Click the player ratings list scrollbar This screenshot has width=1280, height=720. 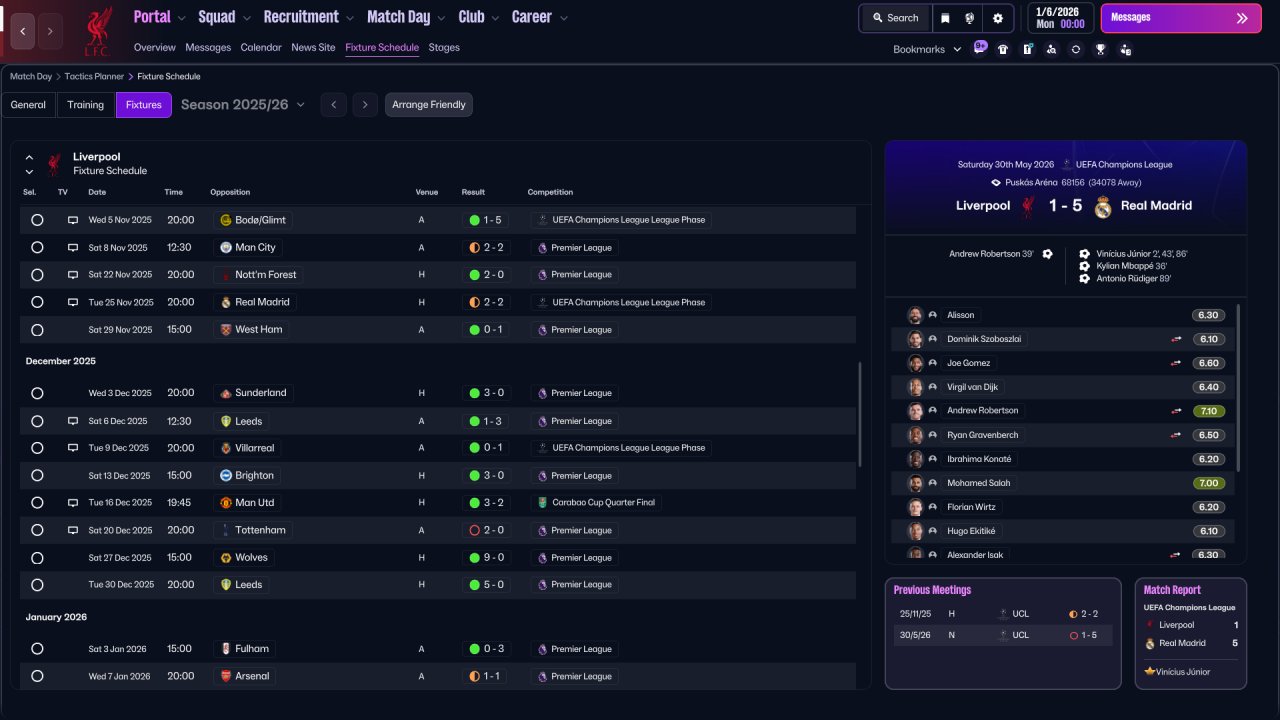1239,388
